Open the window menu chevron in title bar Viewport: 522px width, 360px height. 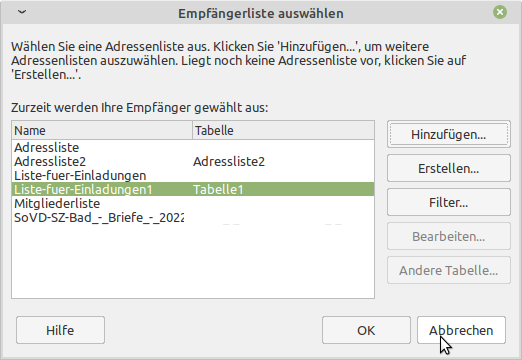[22, 12]
